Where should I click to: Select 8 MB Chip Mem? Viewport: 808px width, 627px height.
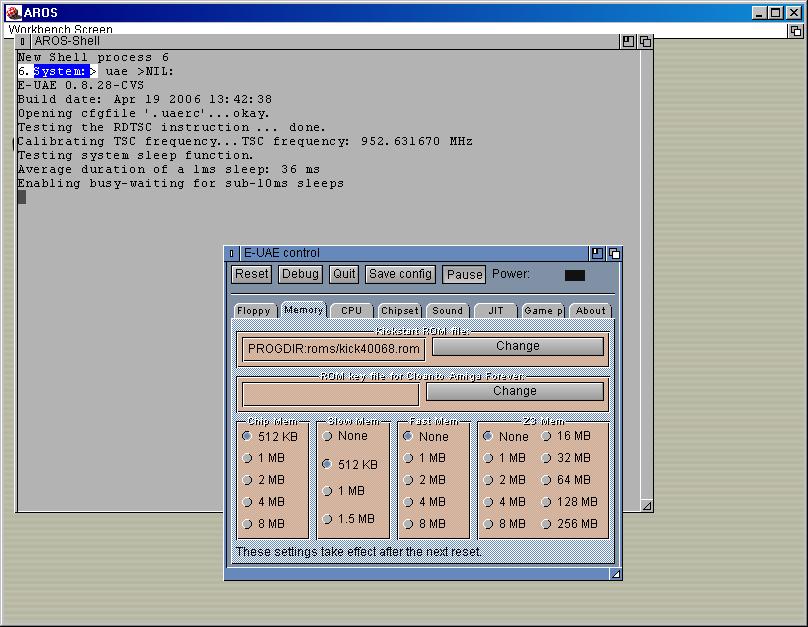[264, 524]
